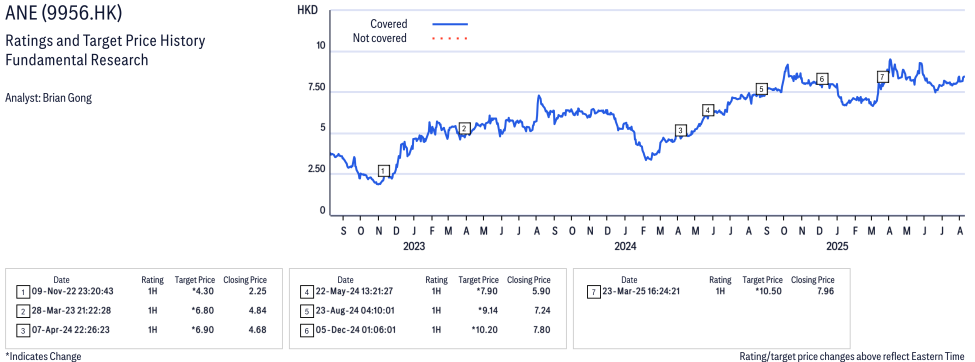Screen dimensions: 975x362
Task: Click target price *10.50
Action: [x=769, y=291]
